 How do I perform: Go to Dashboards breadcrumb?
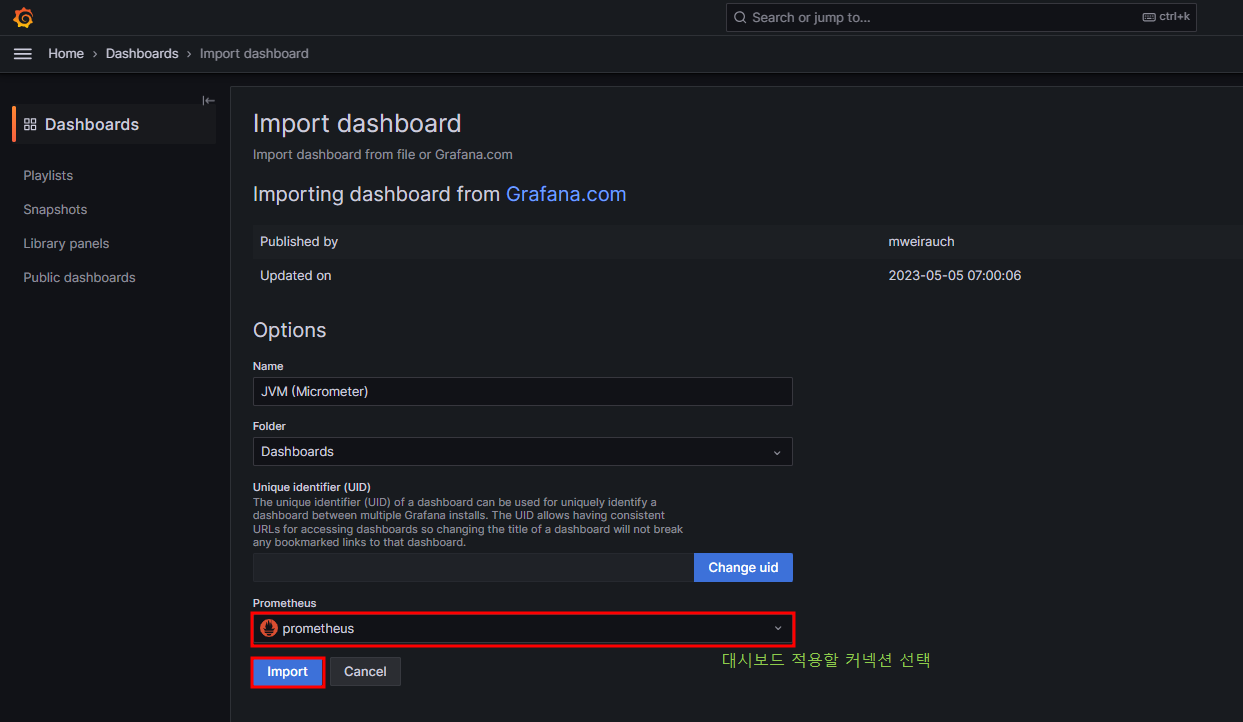point(142,54)
